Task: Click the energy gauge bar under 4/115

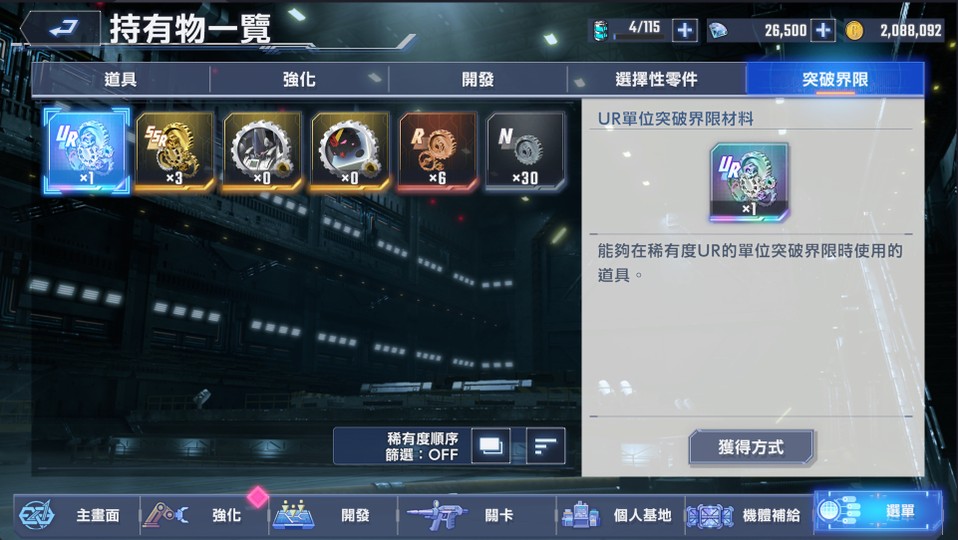Action: tap(640, 38)
